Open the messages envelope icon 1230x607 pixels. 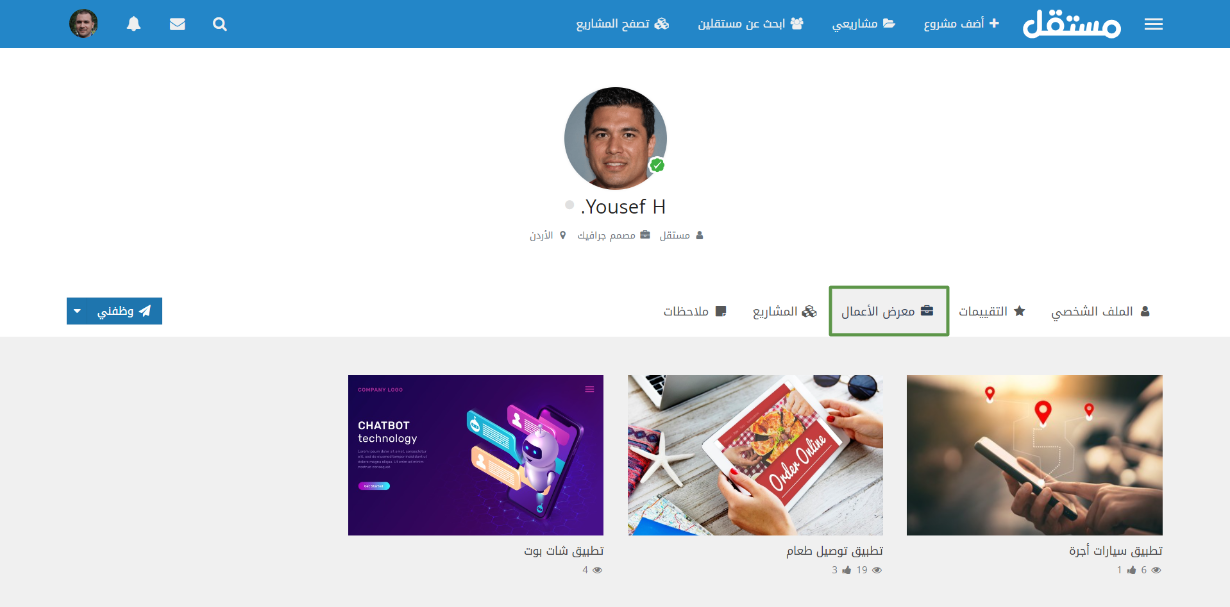coord(177,24)
